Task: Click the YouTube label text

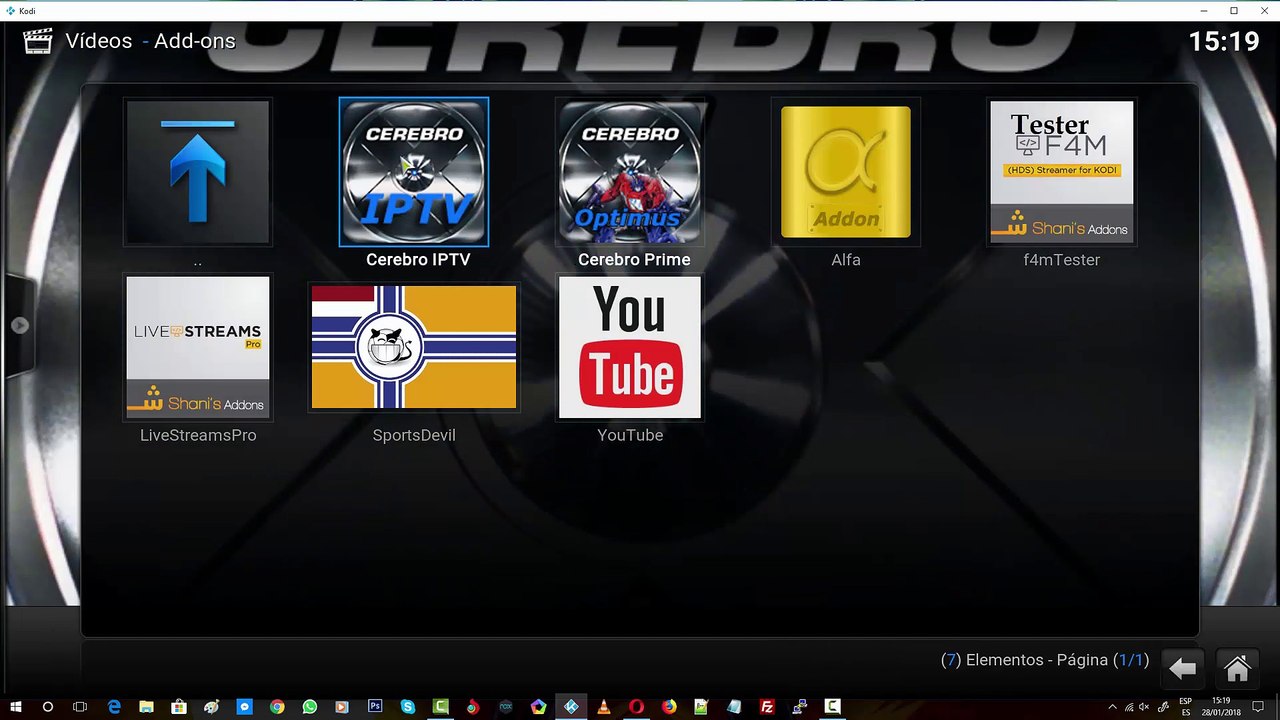Action: click(630, 436)
